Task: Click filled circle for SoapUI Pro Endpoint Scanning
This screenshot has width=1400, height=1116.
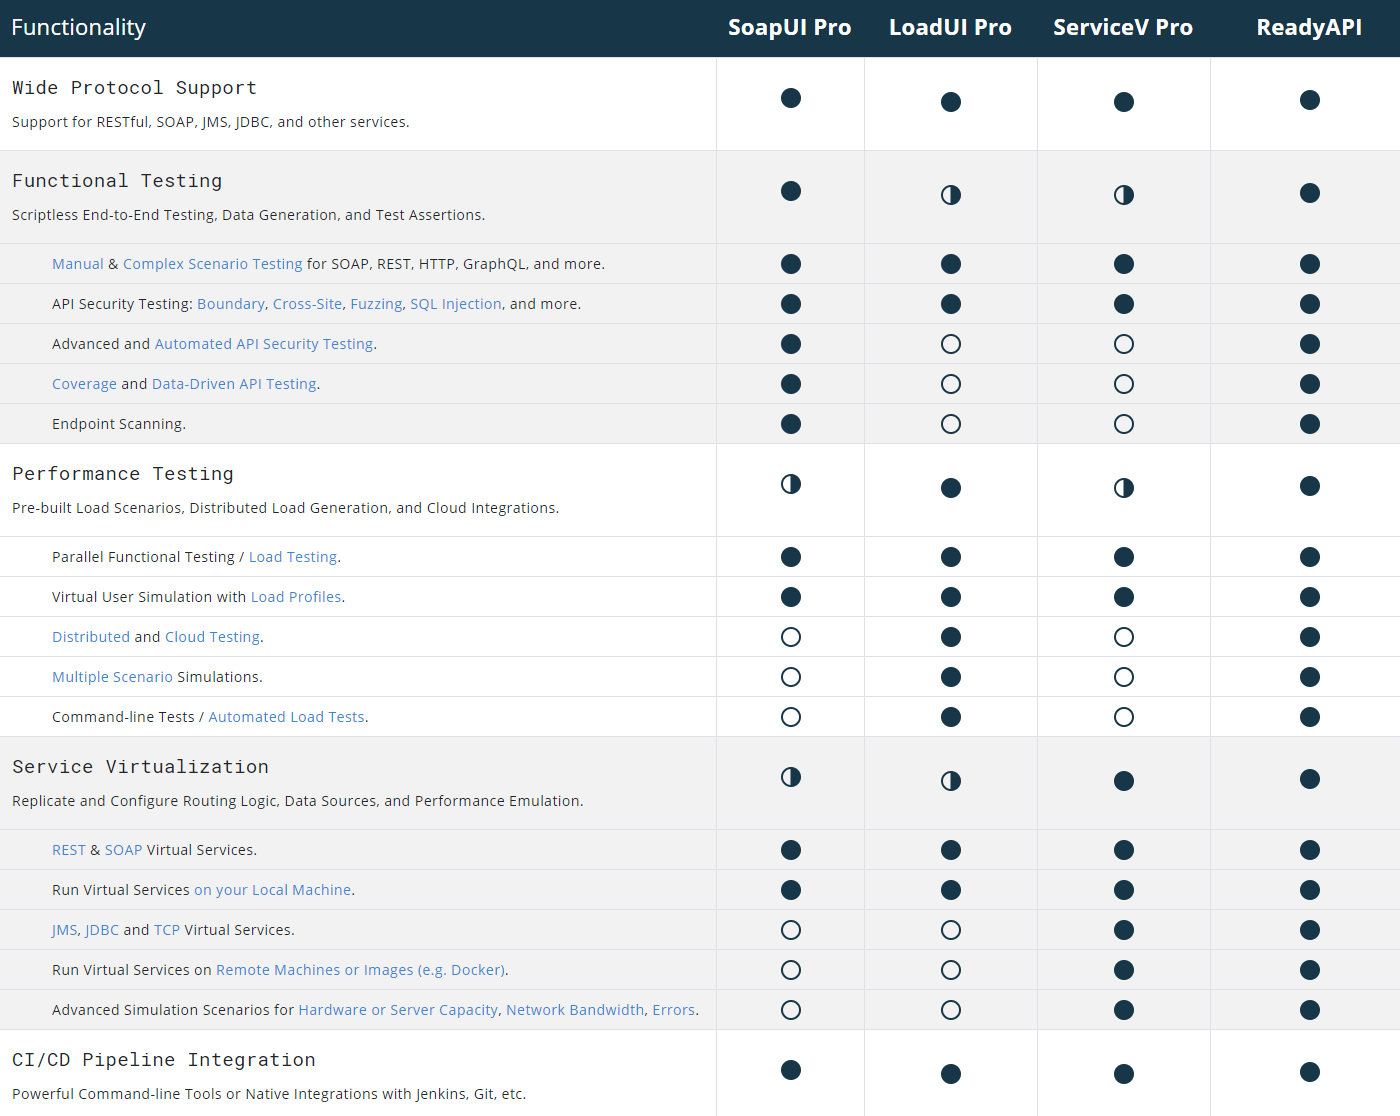Action: 791,424
